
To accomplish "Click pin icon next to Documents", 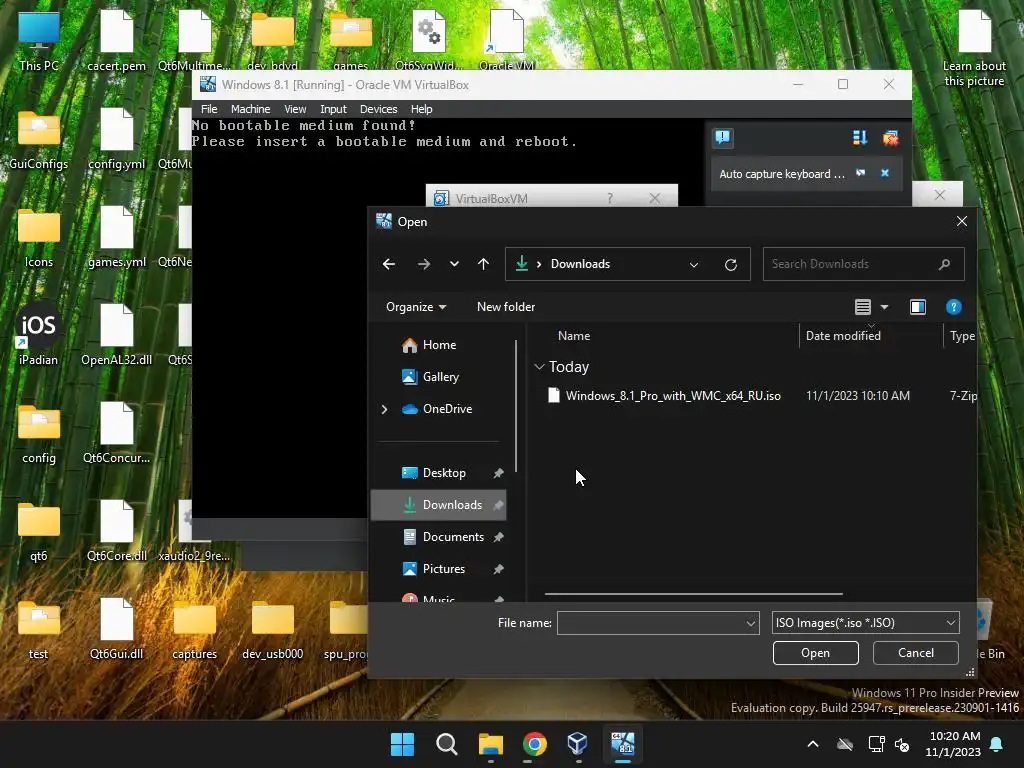I will click(x=498, y=537).
